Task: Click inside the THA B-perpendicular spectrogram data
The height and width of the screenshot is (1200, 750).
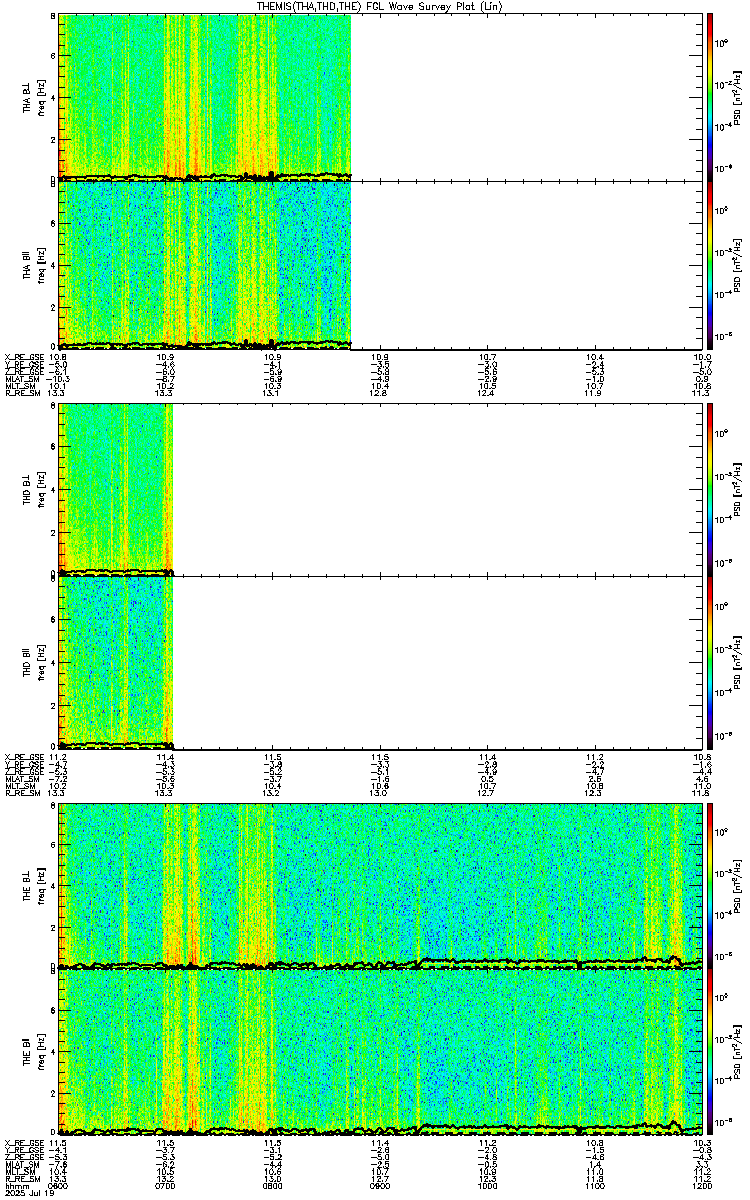Action: [205, 96]
